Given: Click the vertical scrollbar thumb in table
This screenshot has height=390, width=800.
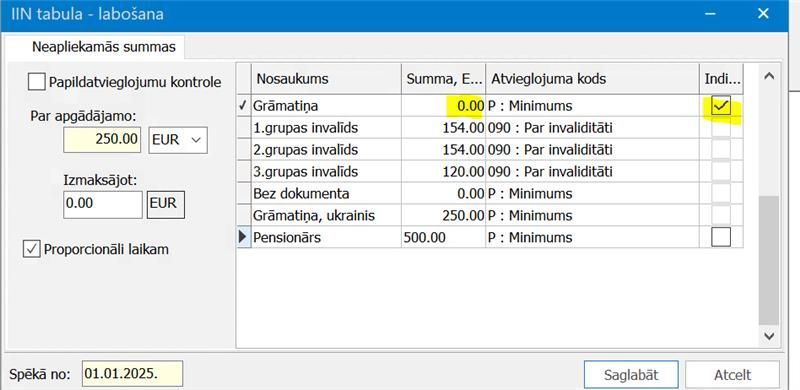Looking at the screenshot, I should pos(769,260).
